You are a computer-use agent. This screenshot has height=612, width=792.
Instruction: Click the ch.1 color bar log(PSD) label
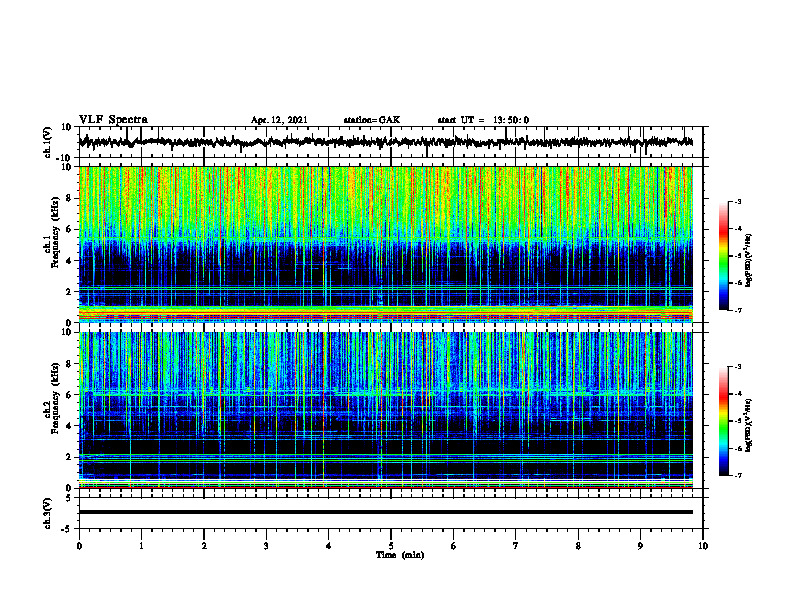point(750,261)
